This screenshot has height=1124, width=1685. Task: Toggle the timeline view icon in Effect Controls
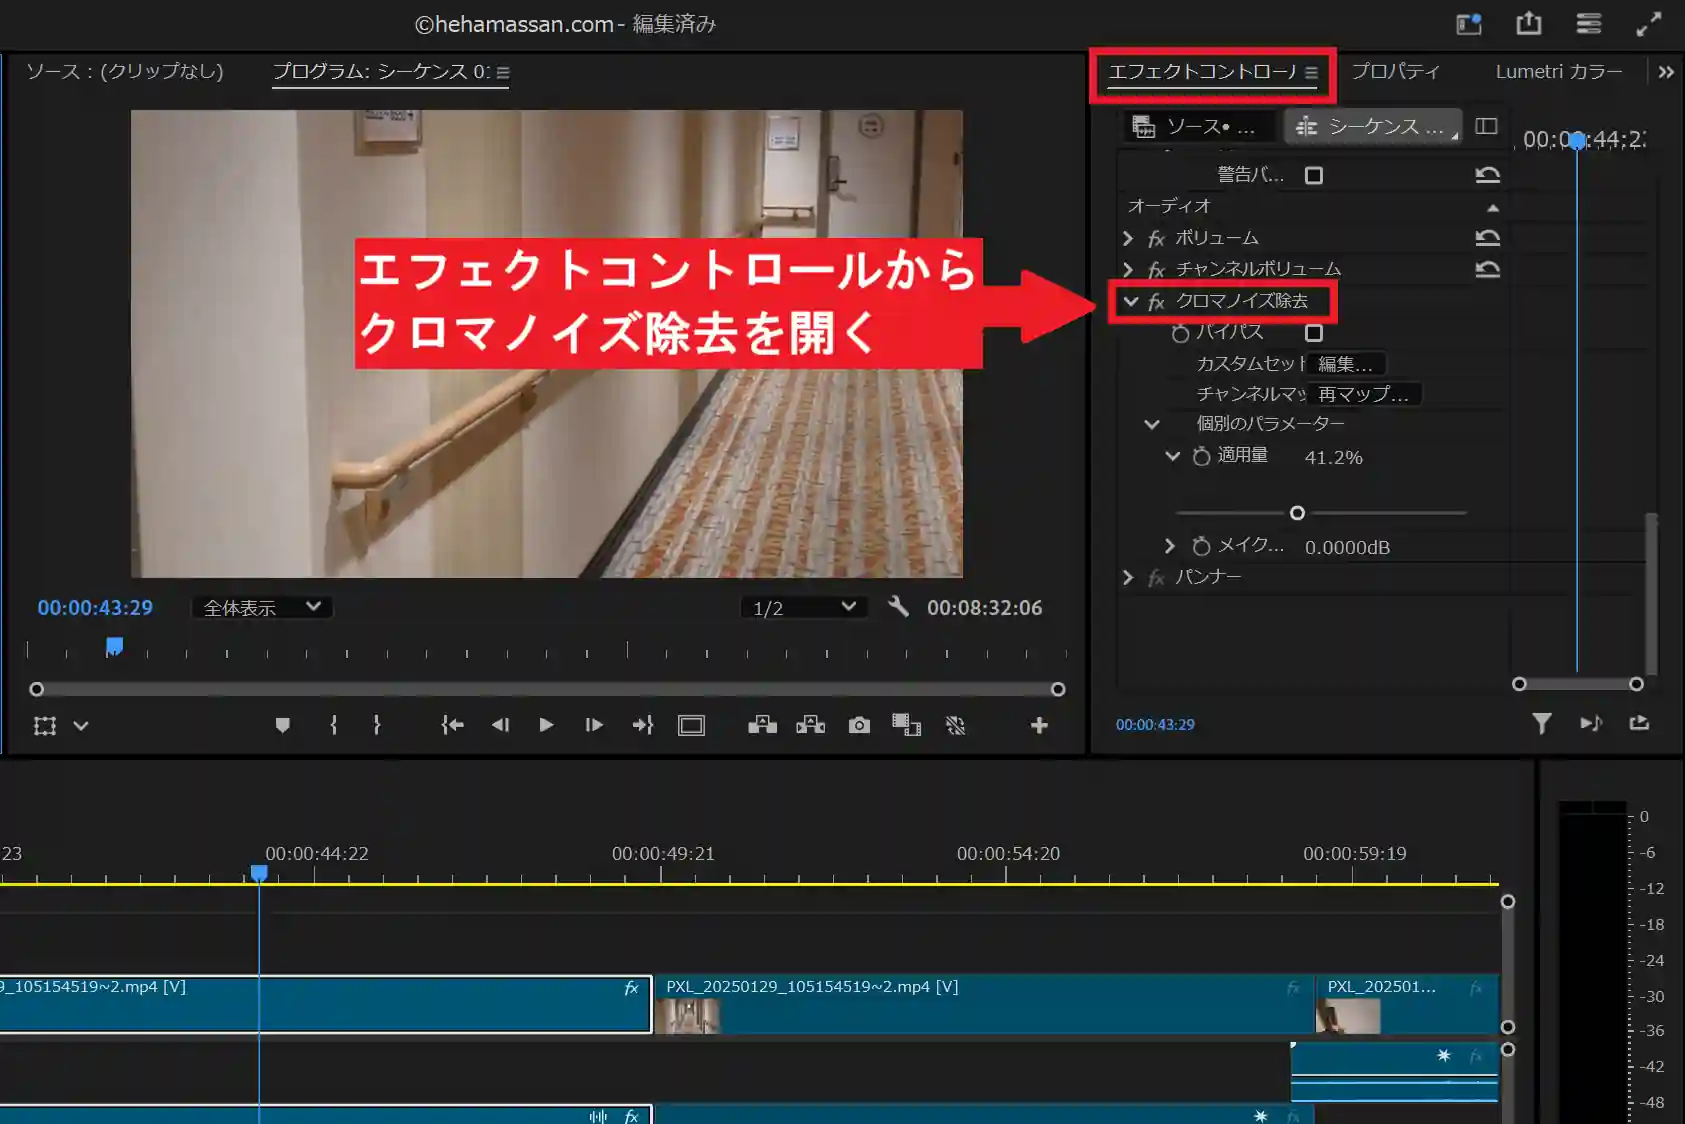pos(1487,126)
